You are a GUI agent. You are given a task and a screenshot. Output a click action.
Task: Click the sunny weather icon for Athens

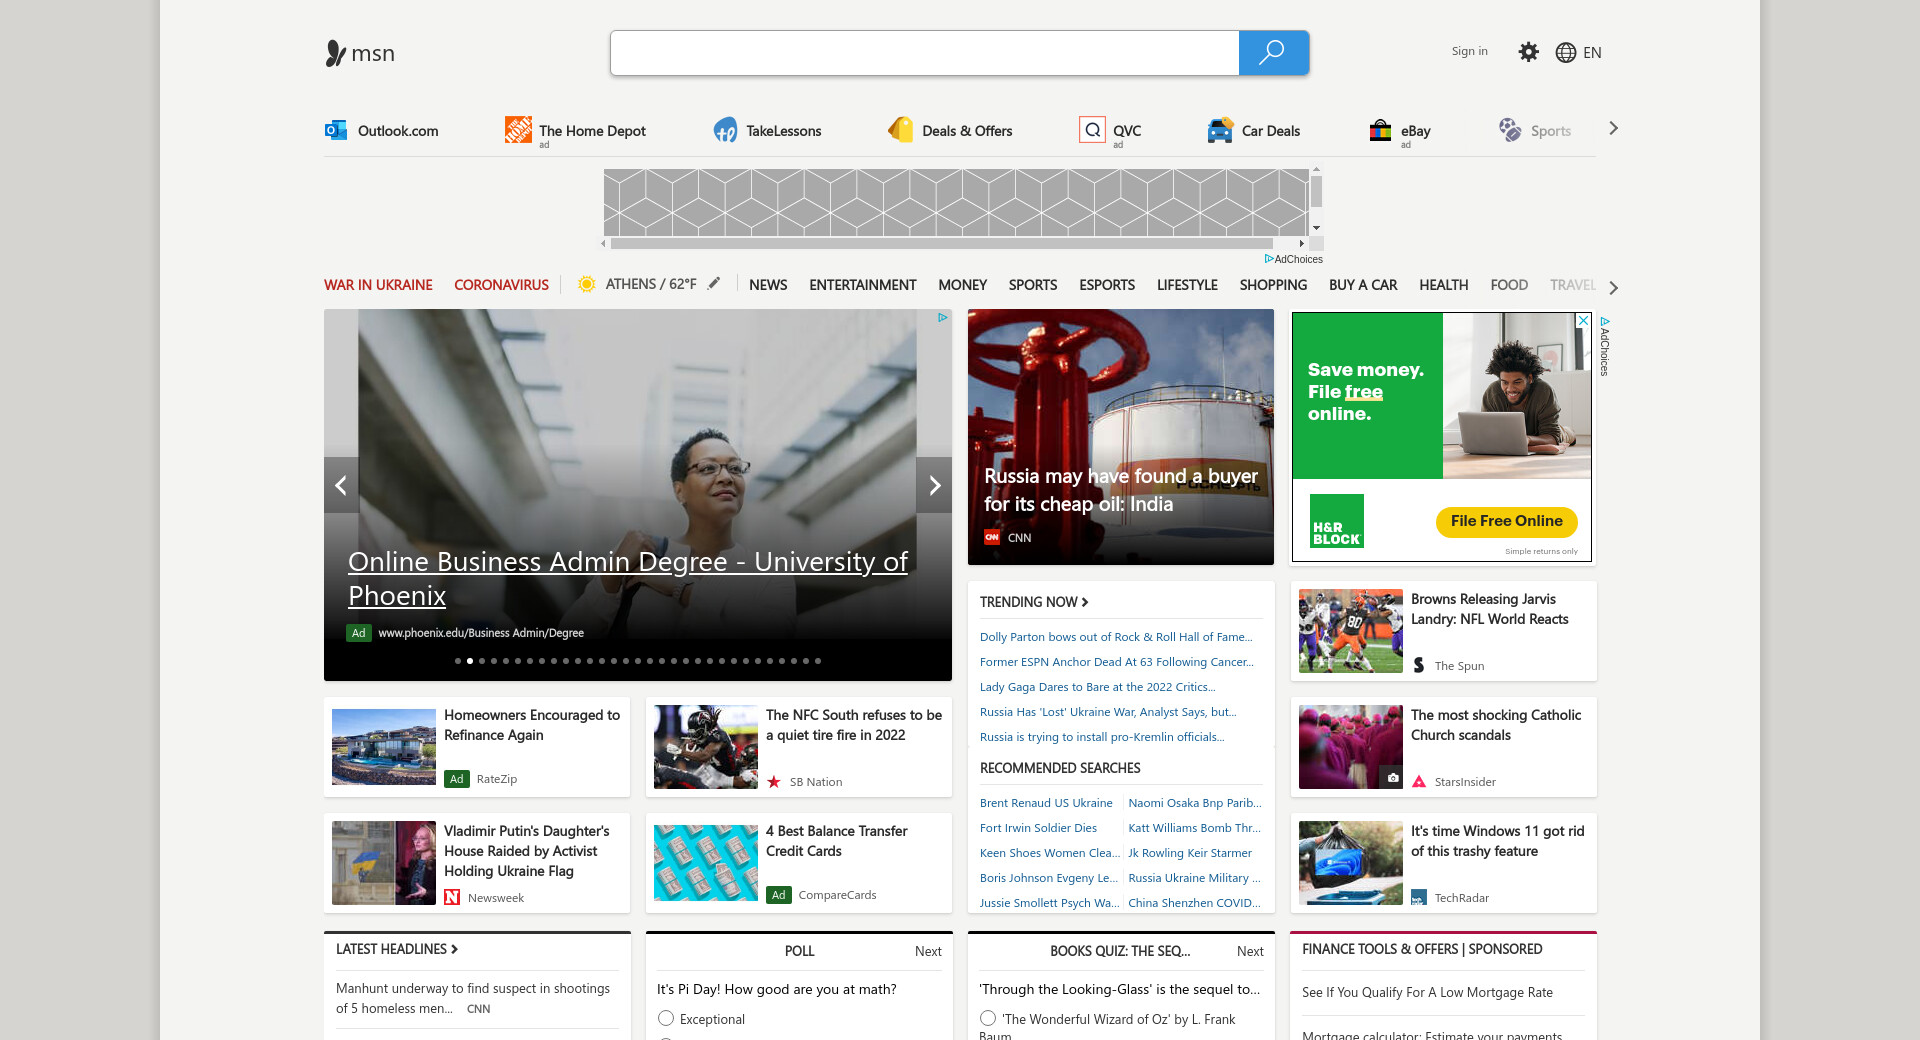pyautogui.click(x=587, y=284)
